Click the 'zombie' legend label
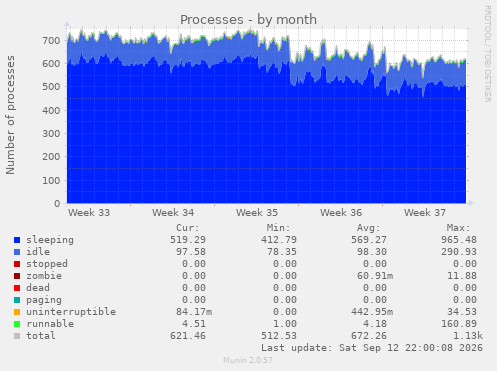 click(x=44, y=276)
